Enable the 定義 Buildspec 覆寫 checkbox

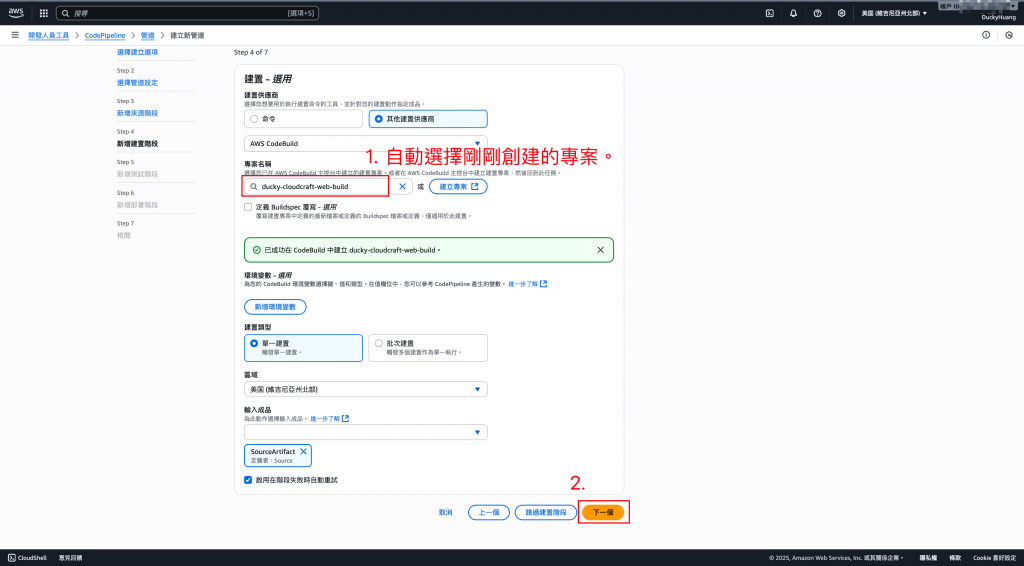(x=248, y=207)
